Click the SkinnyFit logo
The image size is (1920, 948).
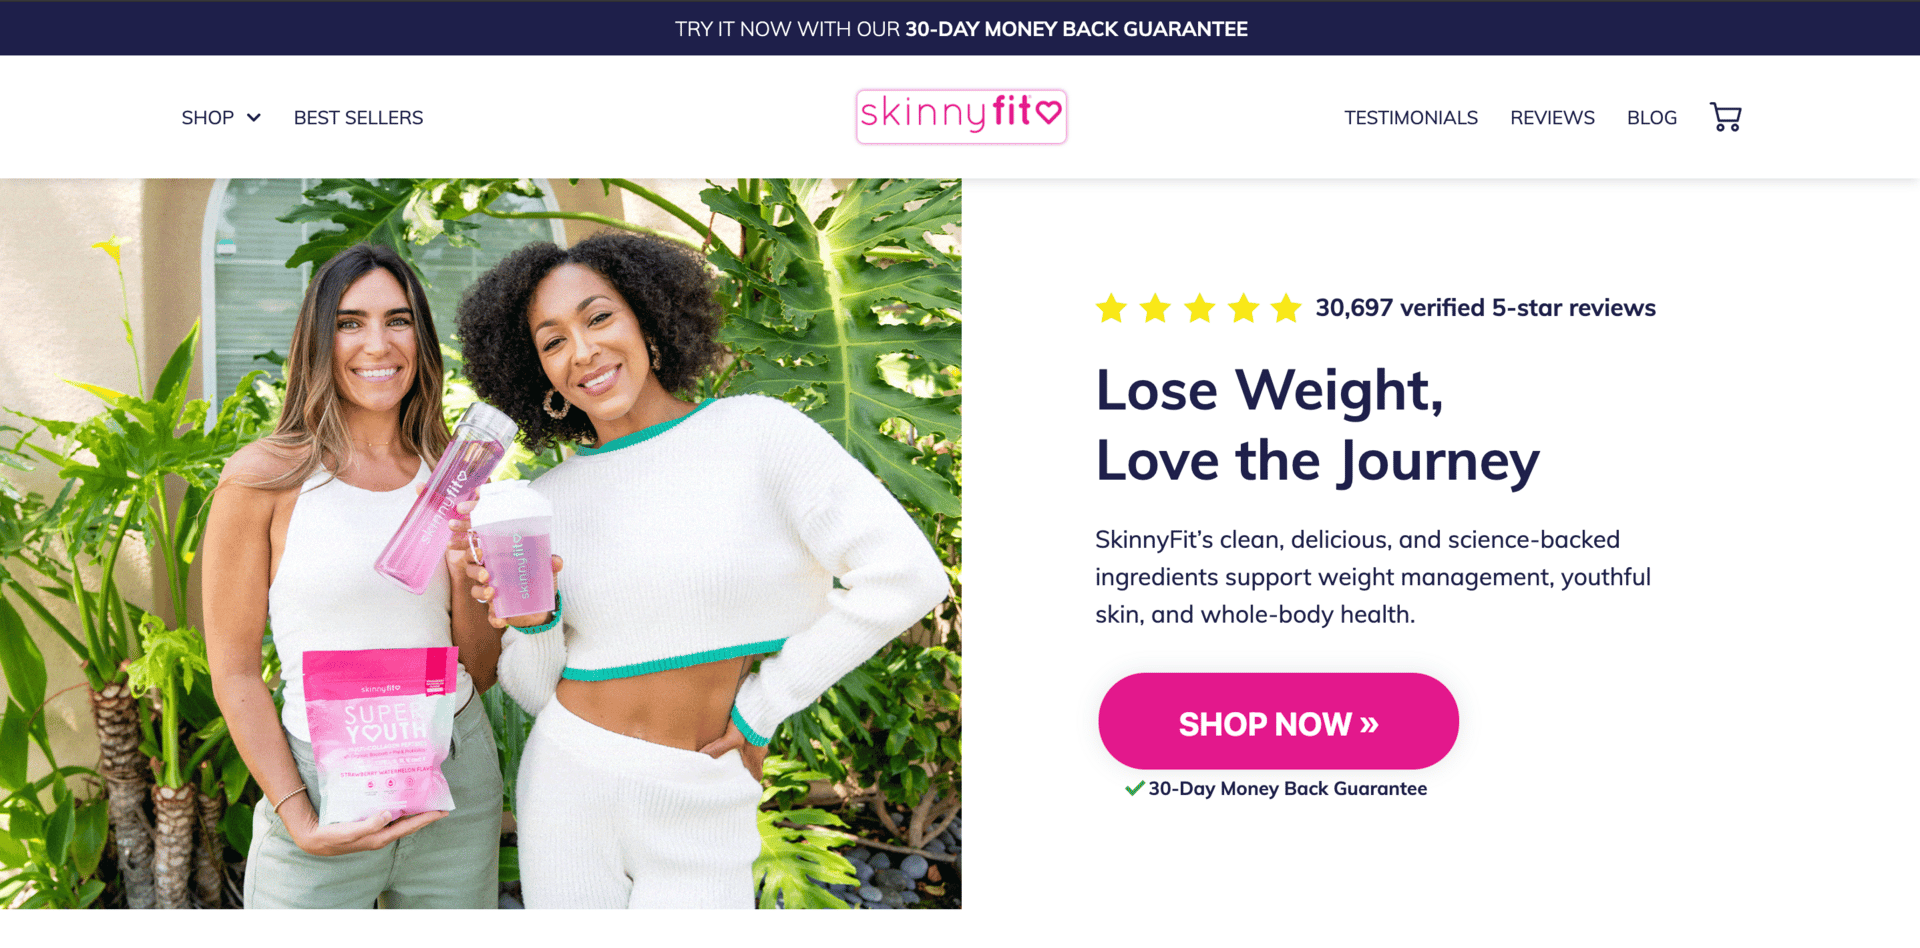[x=961, y=116]
